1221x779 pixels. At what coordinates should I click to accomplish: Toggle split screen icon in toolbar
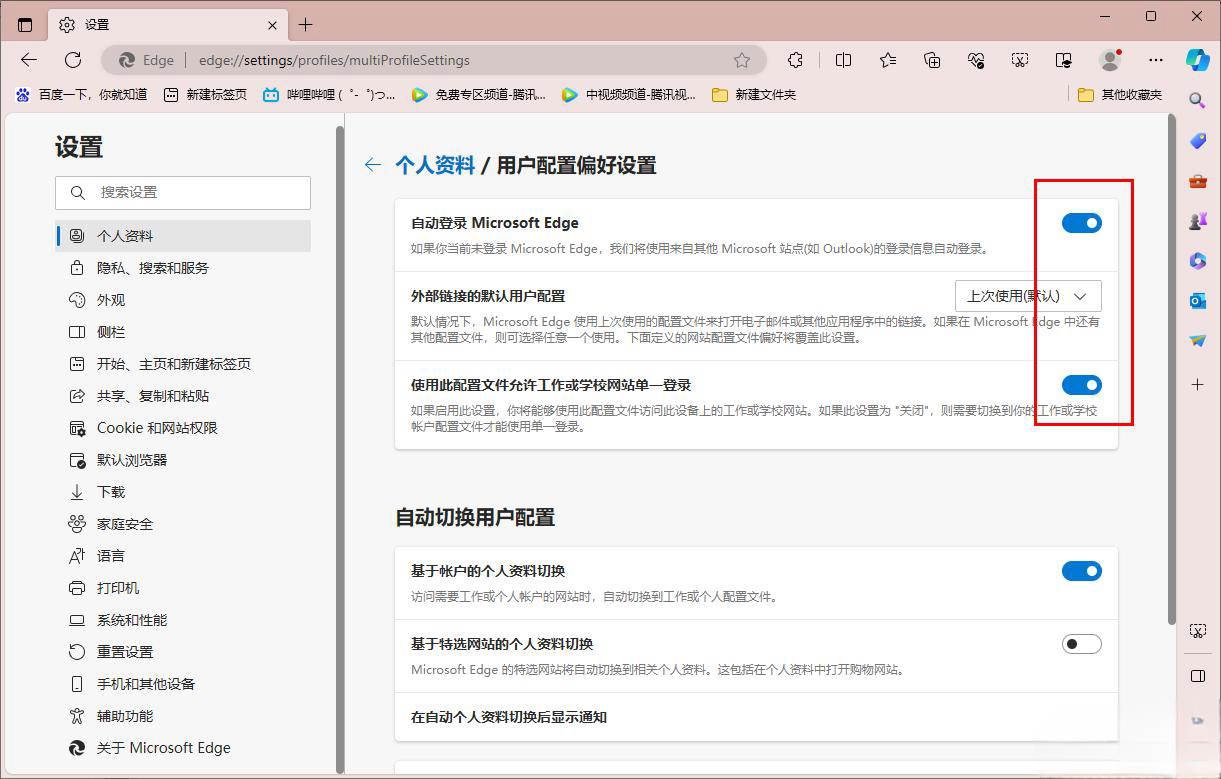[x=843, y=60]
